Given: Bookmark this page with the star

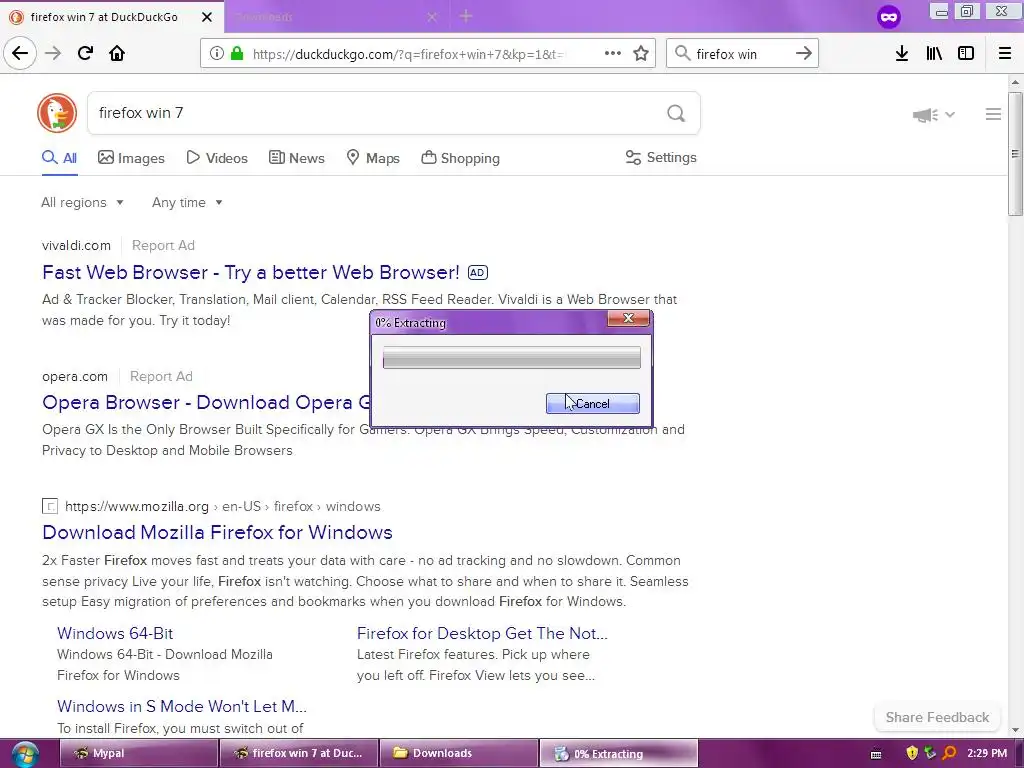Looking at the screenshot, I should click(641, 54).
